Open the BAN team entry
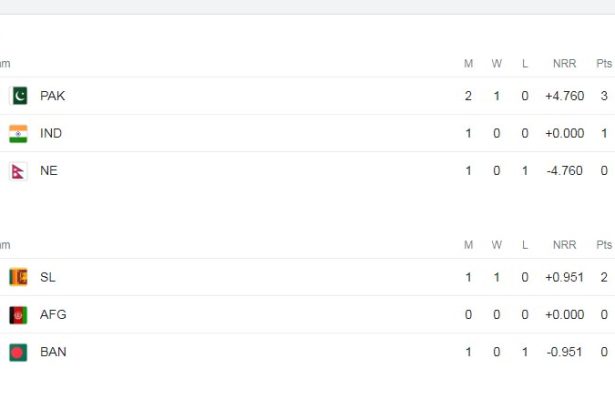 pos(53,352)
